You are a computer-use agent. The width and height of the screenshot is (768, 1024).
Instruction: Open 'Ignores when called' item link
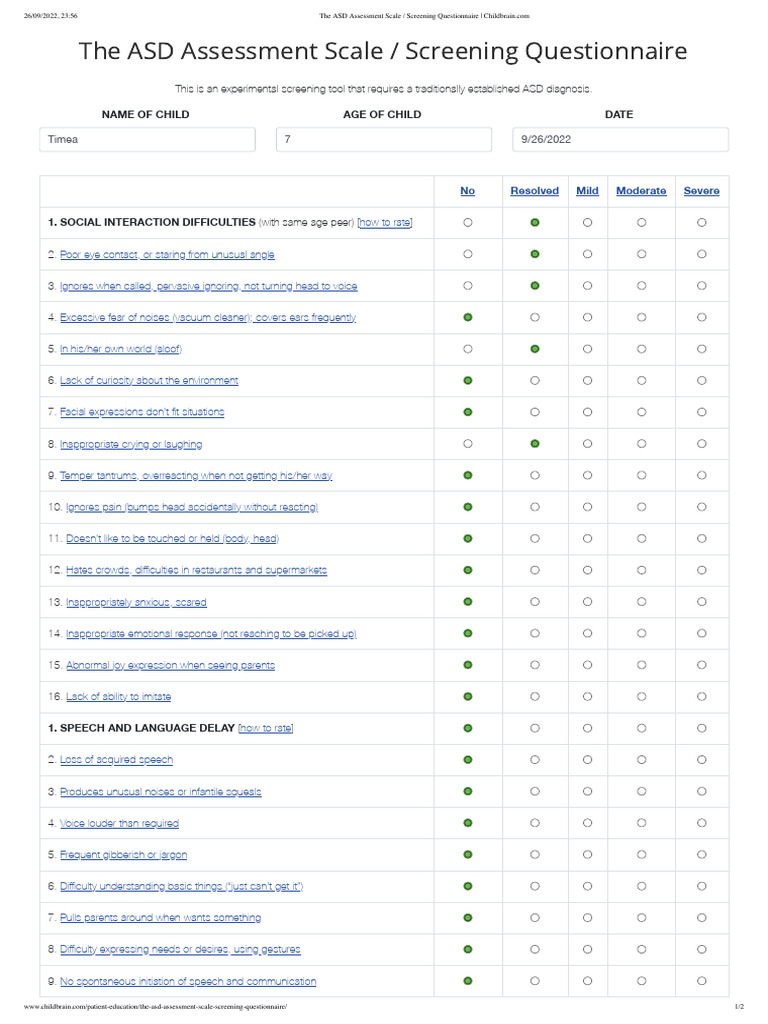208,286
